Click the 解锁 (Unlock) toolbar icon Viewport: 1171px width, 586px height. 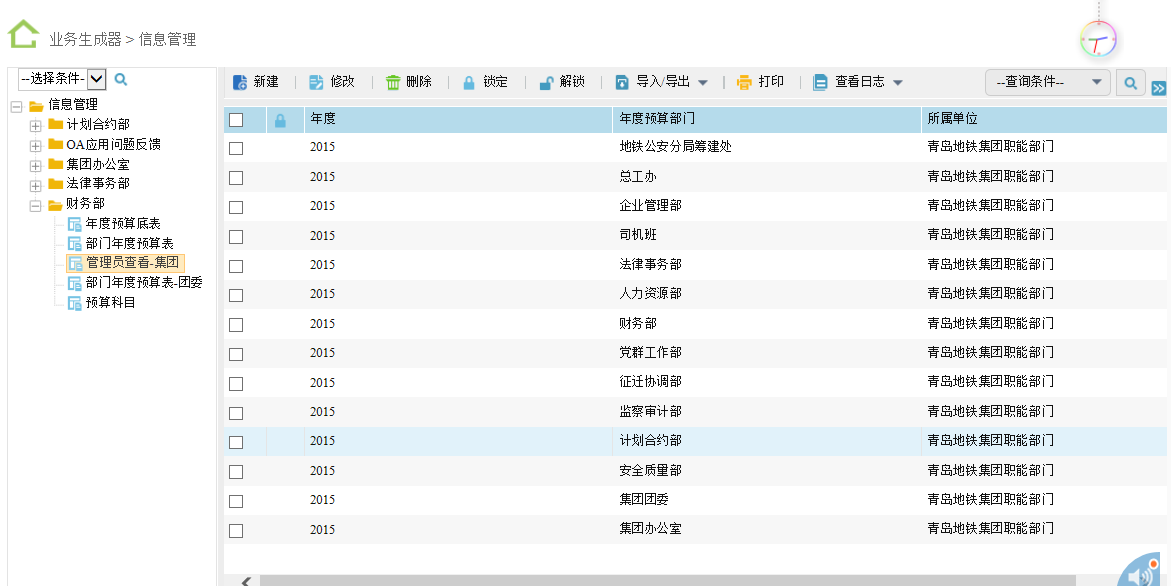(x=546, y=82)
